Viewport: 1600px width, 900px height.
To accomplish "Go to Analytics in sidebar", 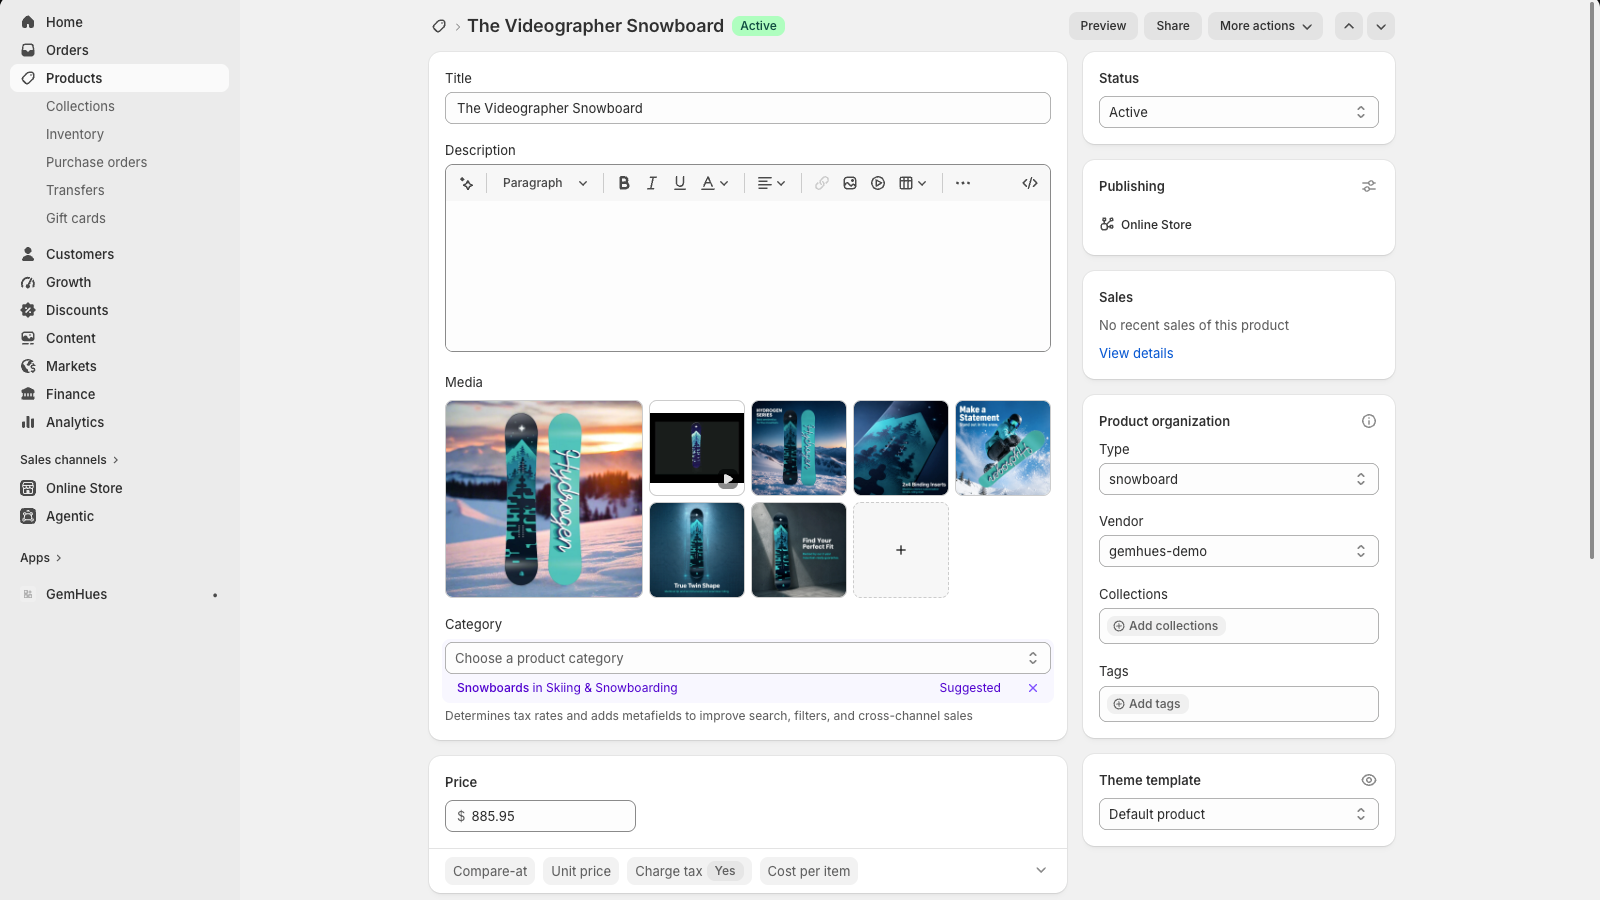I will (x=75, y=422).
